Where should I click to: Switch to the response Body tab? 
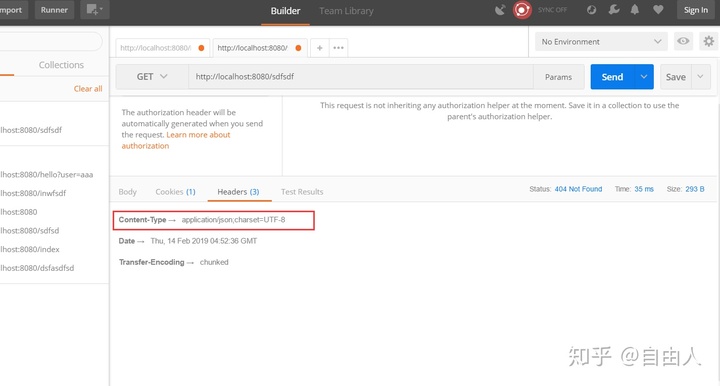[128, 192]
